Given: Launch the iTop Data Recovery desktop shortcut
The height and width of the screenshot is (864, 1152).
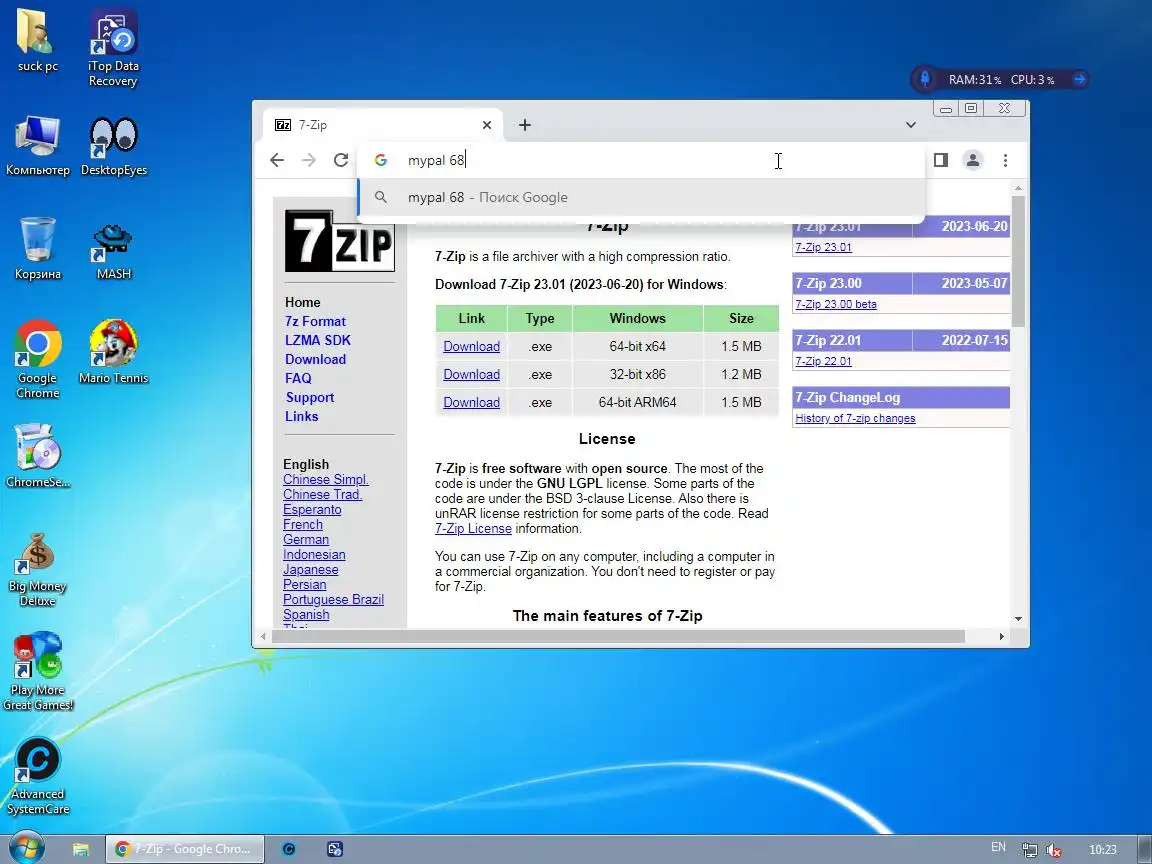Looking at the screenshot, I should click(x=113, y=47).
